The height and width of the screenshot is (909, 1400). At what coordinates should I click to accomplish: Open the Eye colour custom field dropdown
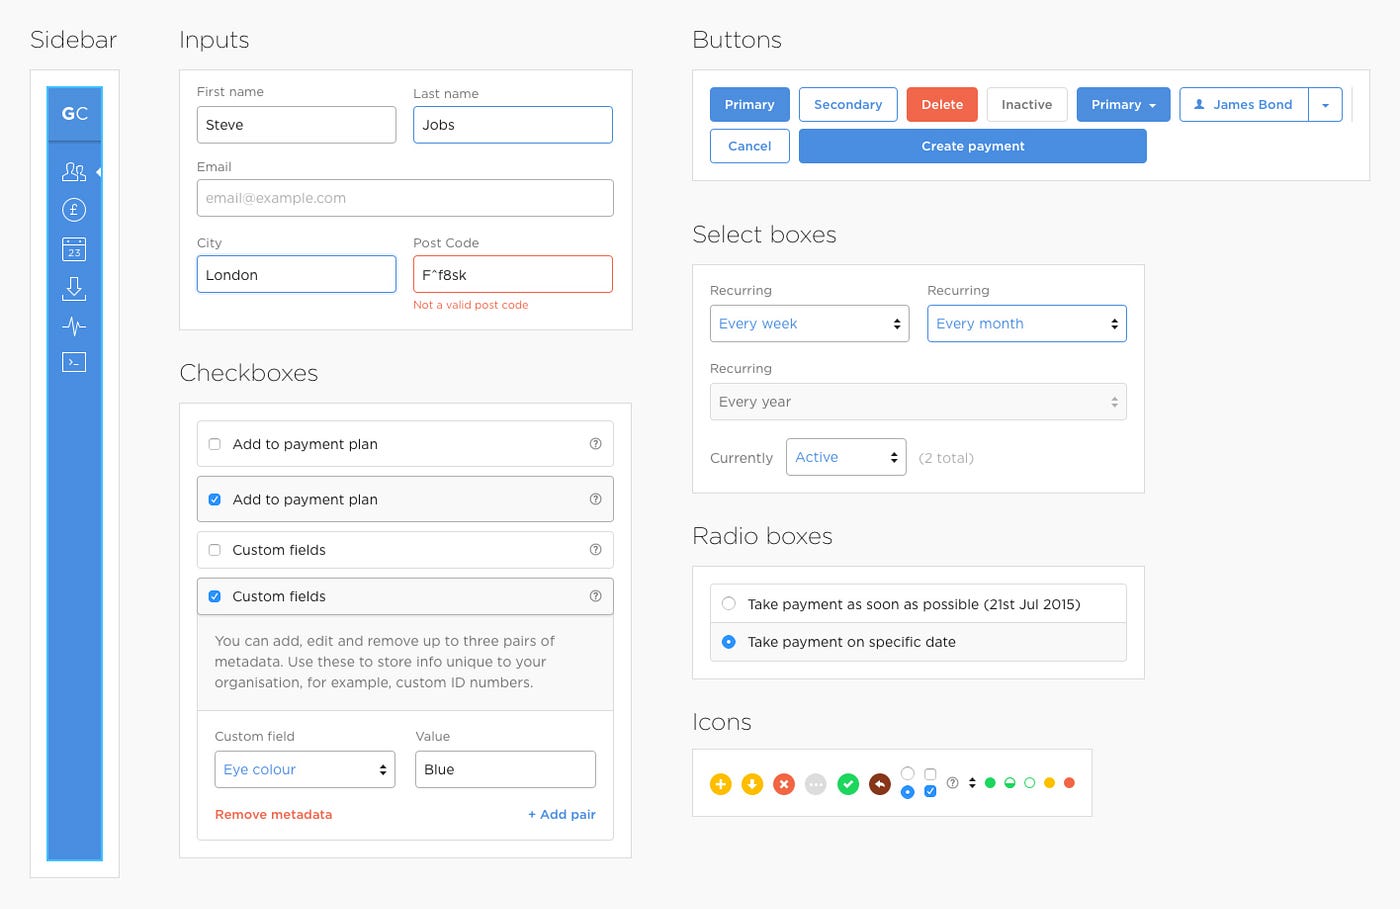304,769
